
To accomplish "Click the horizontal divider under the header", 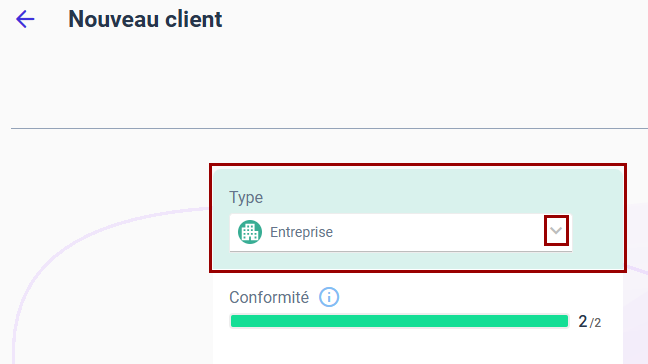I will click(329, 128).
